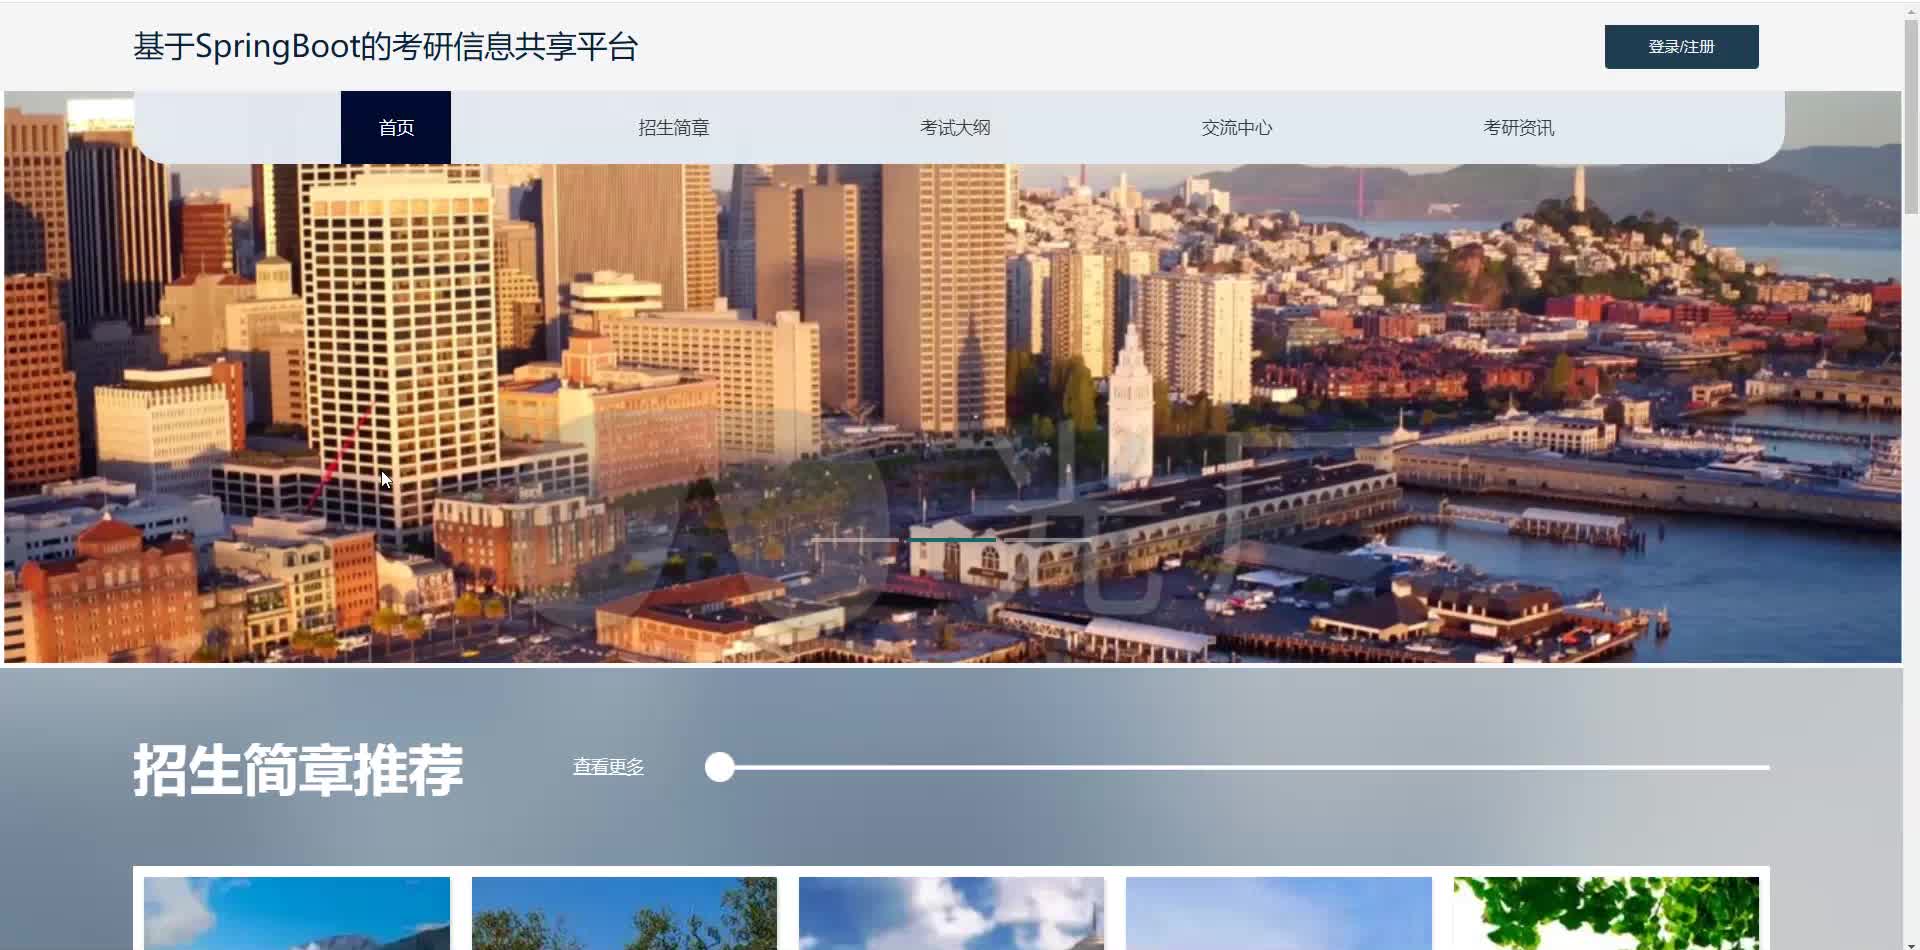Click the scrollbar up arrow
The width and height of the screenshot is (1920, 950).
point(1911,9)
